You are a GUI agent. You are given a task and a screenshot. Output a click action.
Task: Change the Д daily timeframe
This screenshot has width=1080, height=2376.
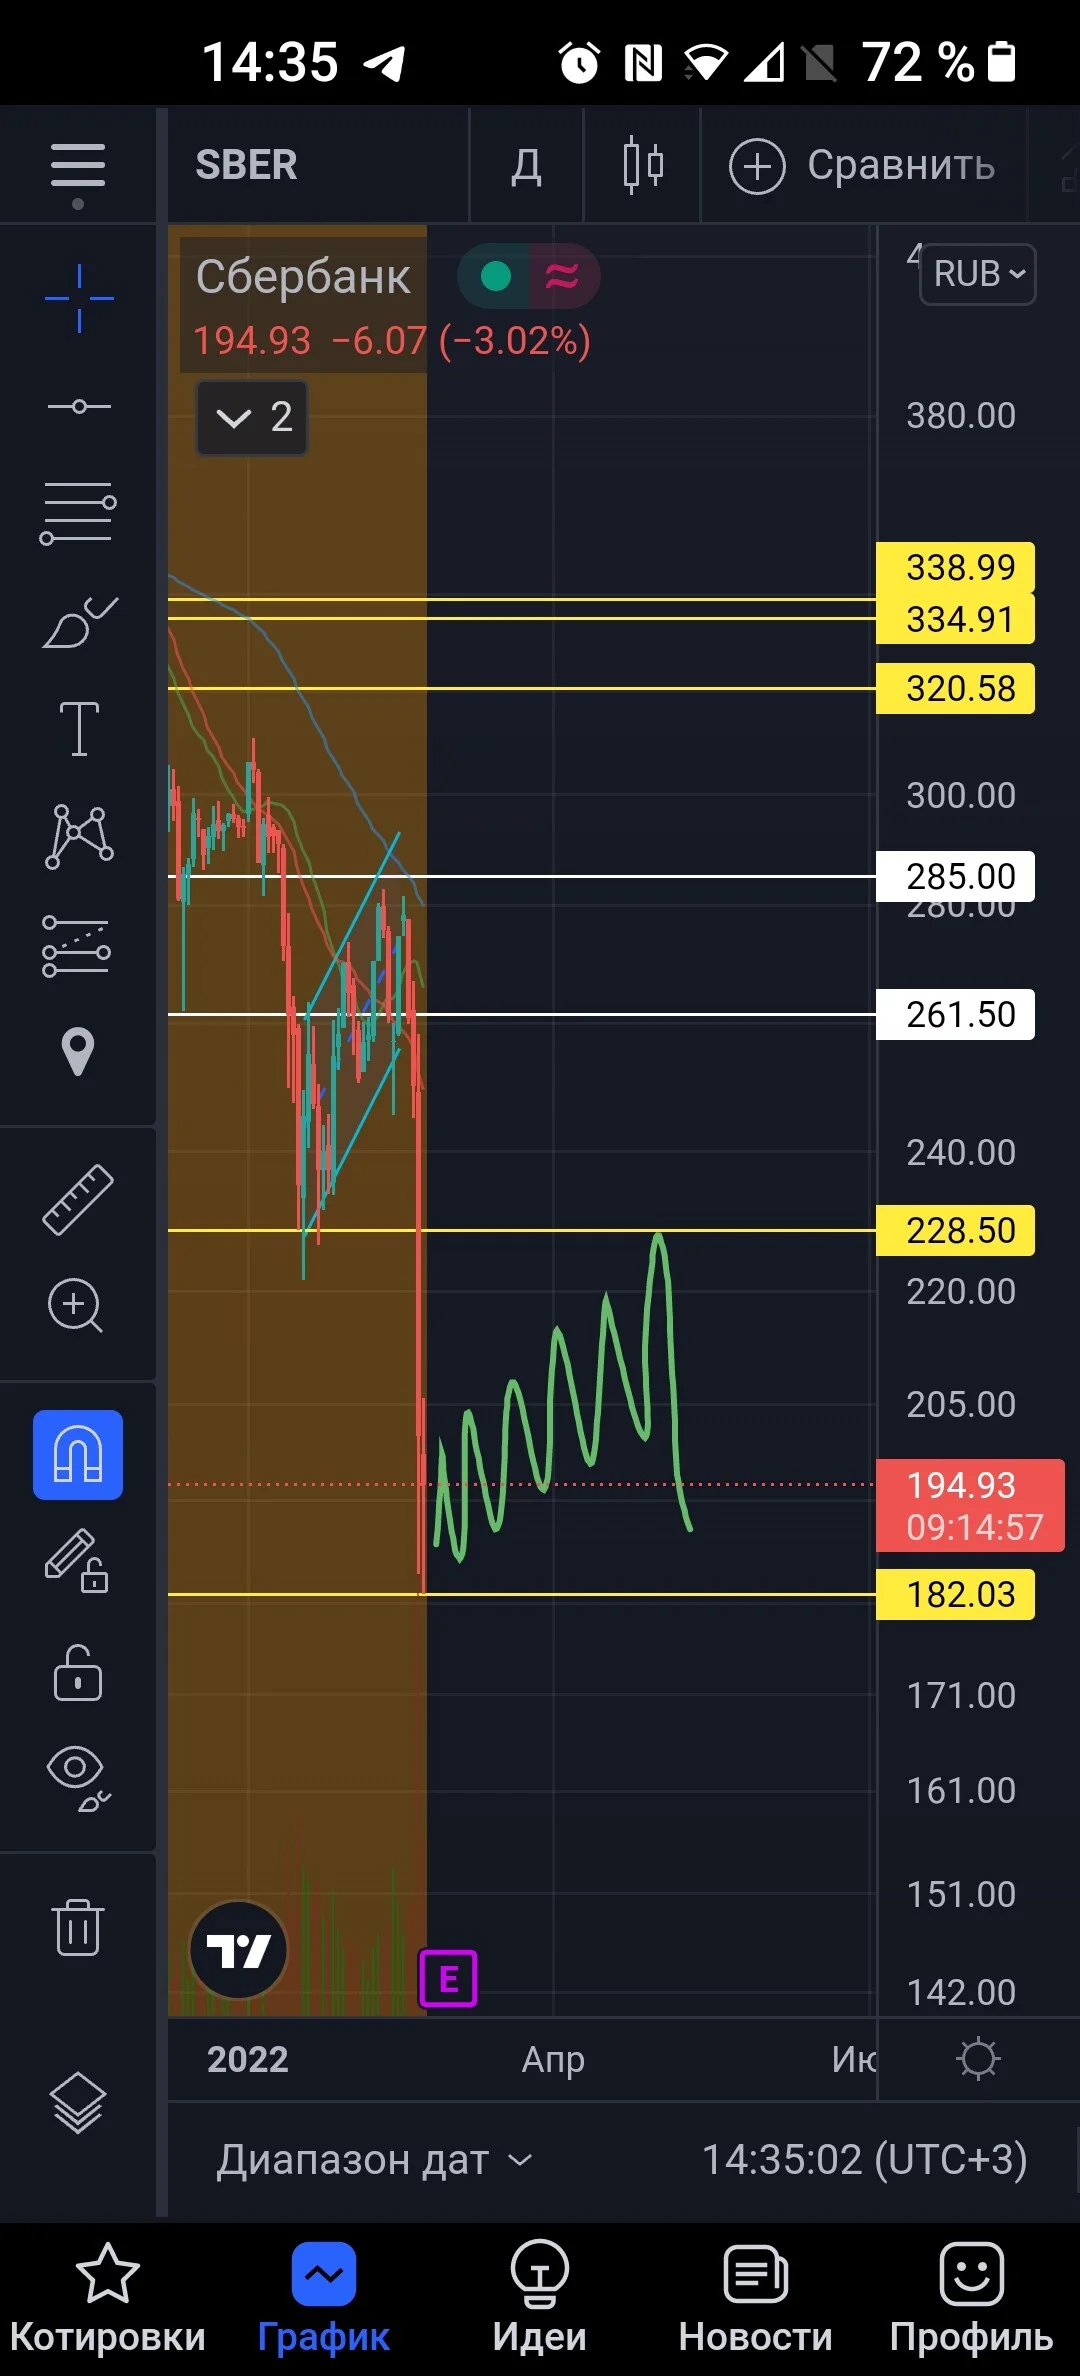(x=526, y=166)
